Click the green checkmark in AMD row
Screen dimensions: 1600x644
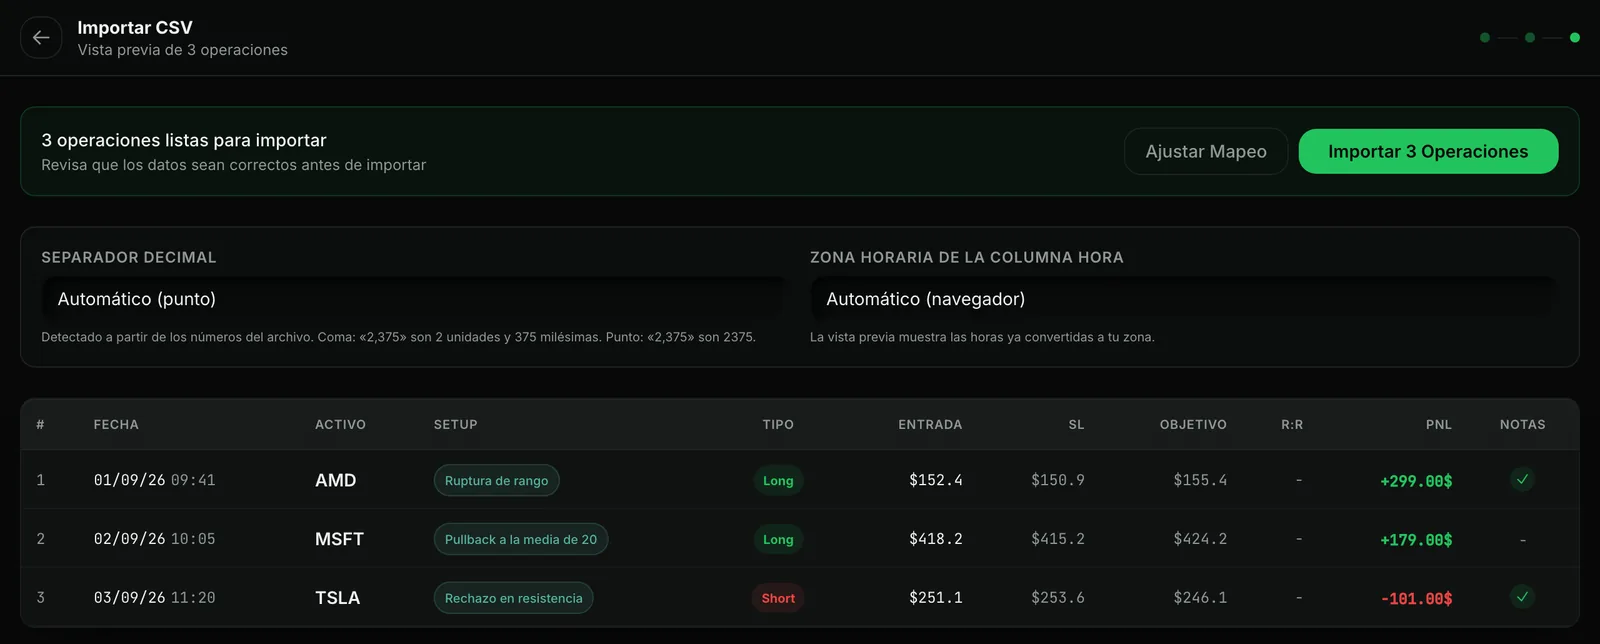[x=1522, y=480]
